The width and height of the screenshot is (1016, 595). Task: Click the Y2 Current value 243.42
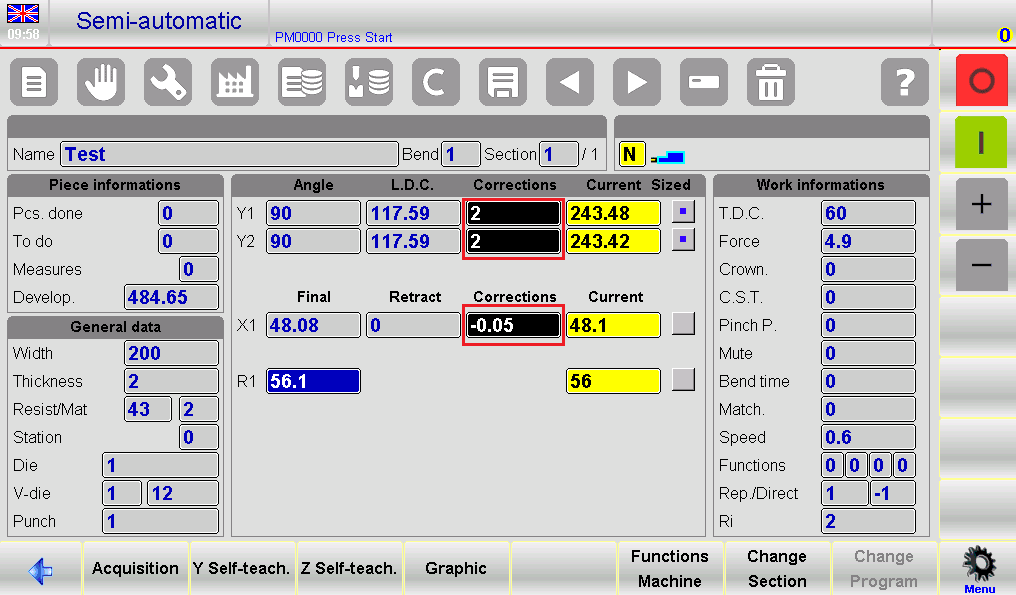[614, 241]
